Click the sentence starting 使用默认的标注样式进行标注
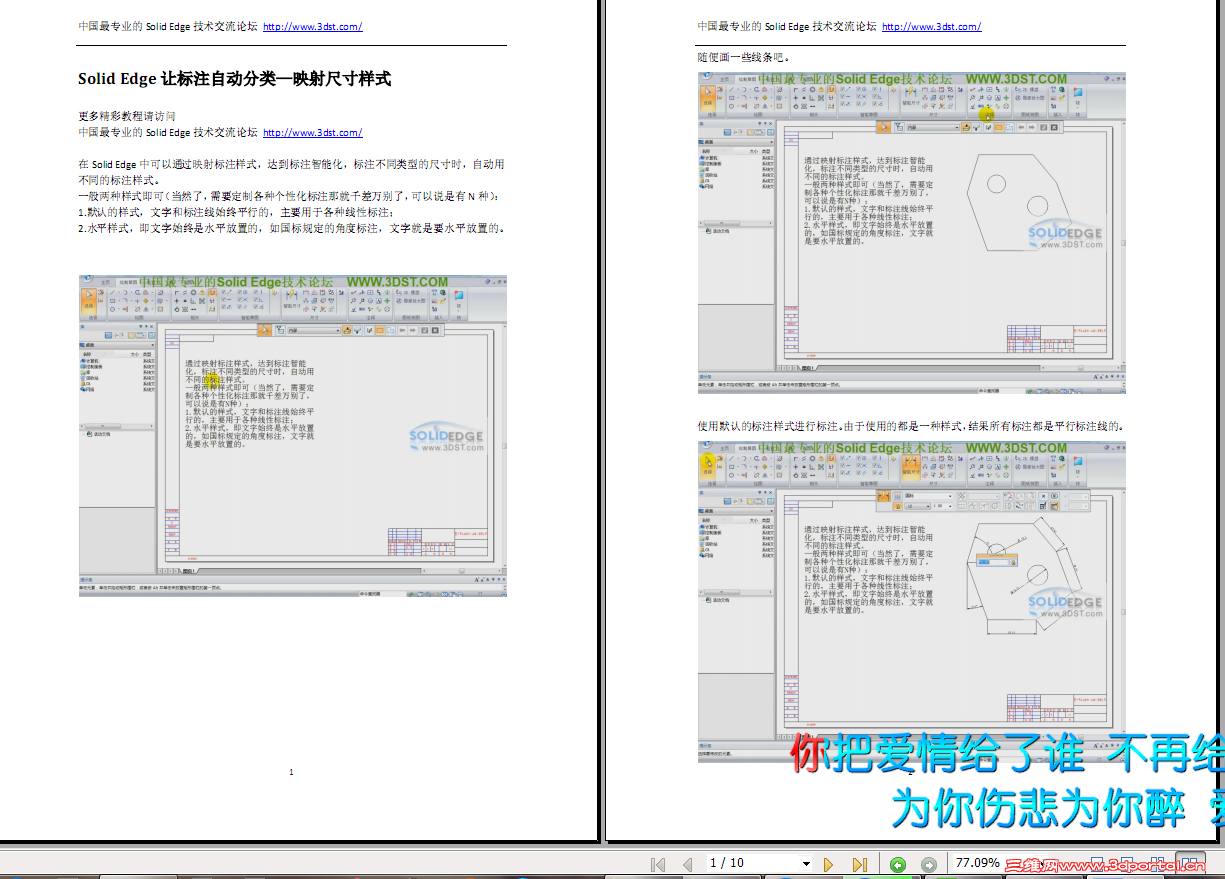The image size is (1225, 879). [x=910, y=425]
